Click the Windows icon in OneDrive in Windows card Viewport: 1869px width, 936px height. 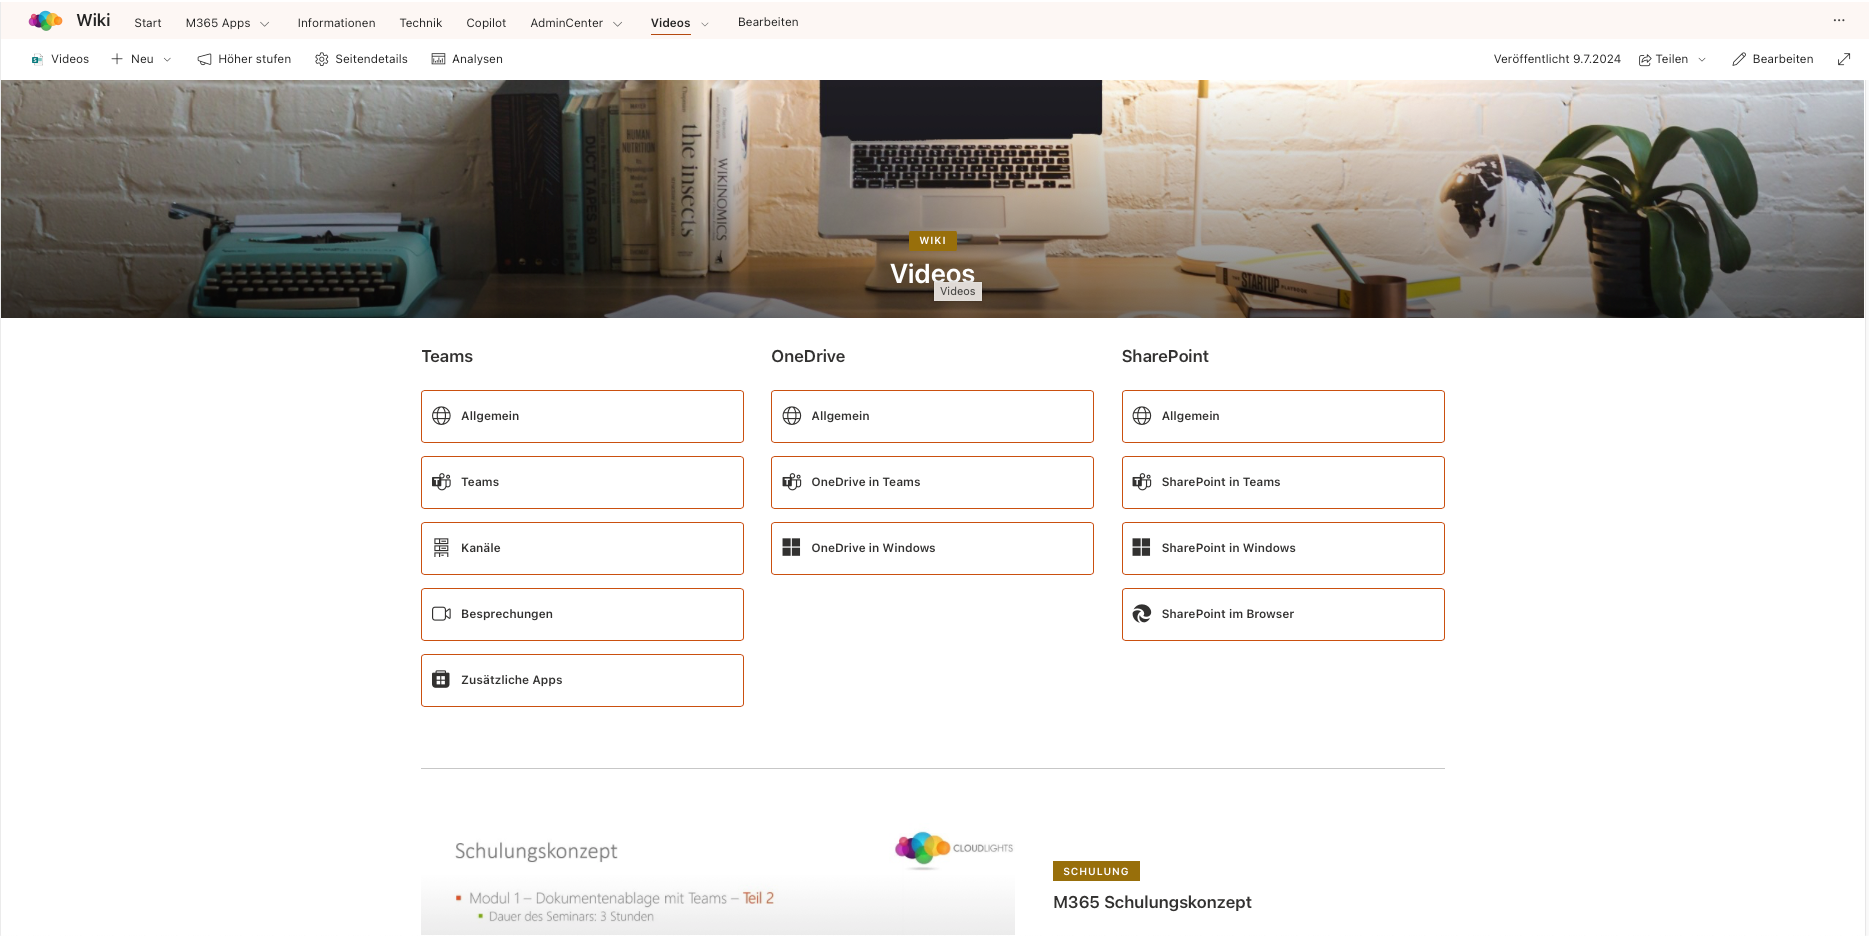tap(792, 548)
